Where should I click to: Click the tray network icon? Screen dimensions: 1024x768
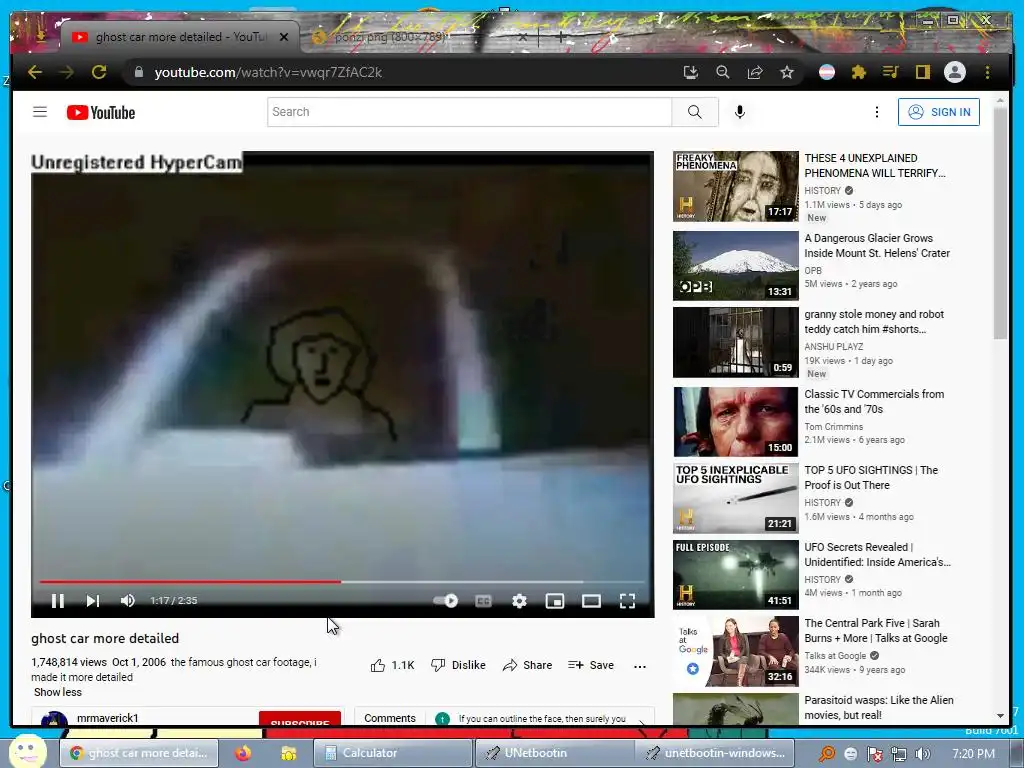[x=899, y=754]
